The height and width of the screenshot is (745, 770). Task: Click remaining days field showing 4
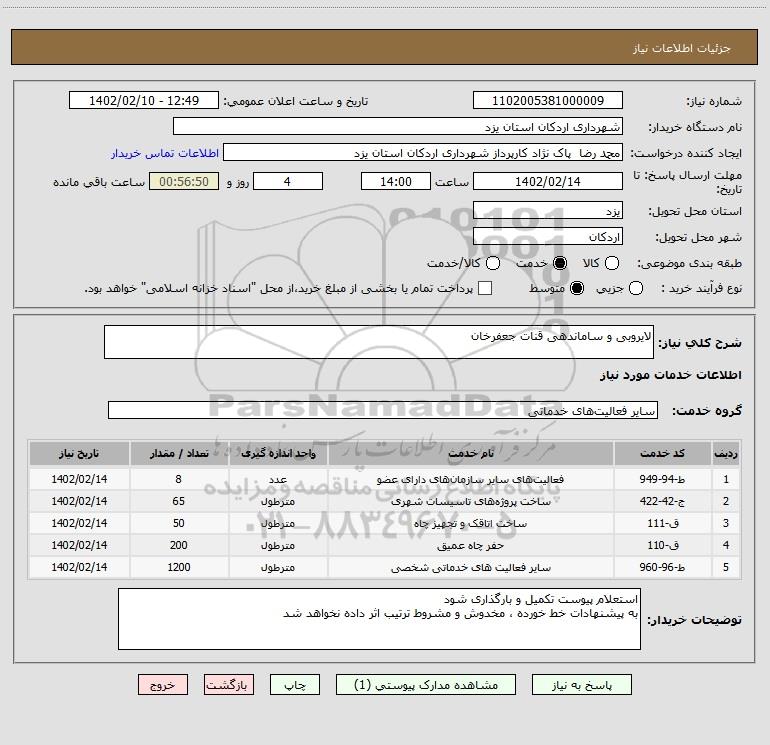[x=288, y=181]
